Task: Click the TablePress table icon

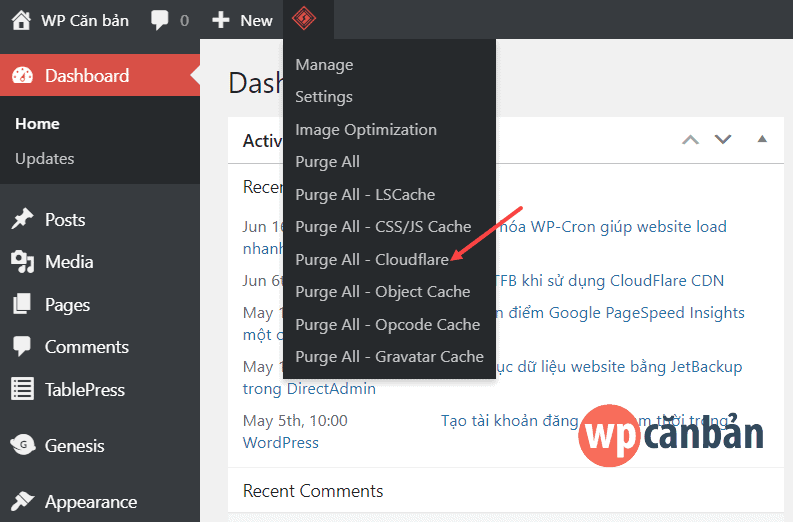Action: [x=22, y=389]
